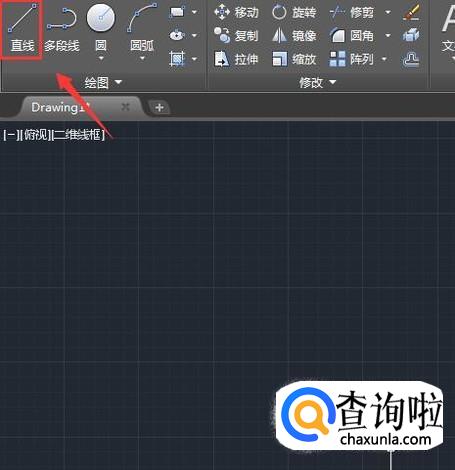This screenshot has height=470, width=455.
Task: Click the 圆角 fillet tool
Action: click(352, 35)
